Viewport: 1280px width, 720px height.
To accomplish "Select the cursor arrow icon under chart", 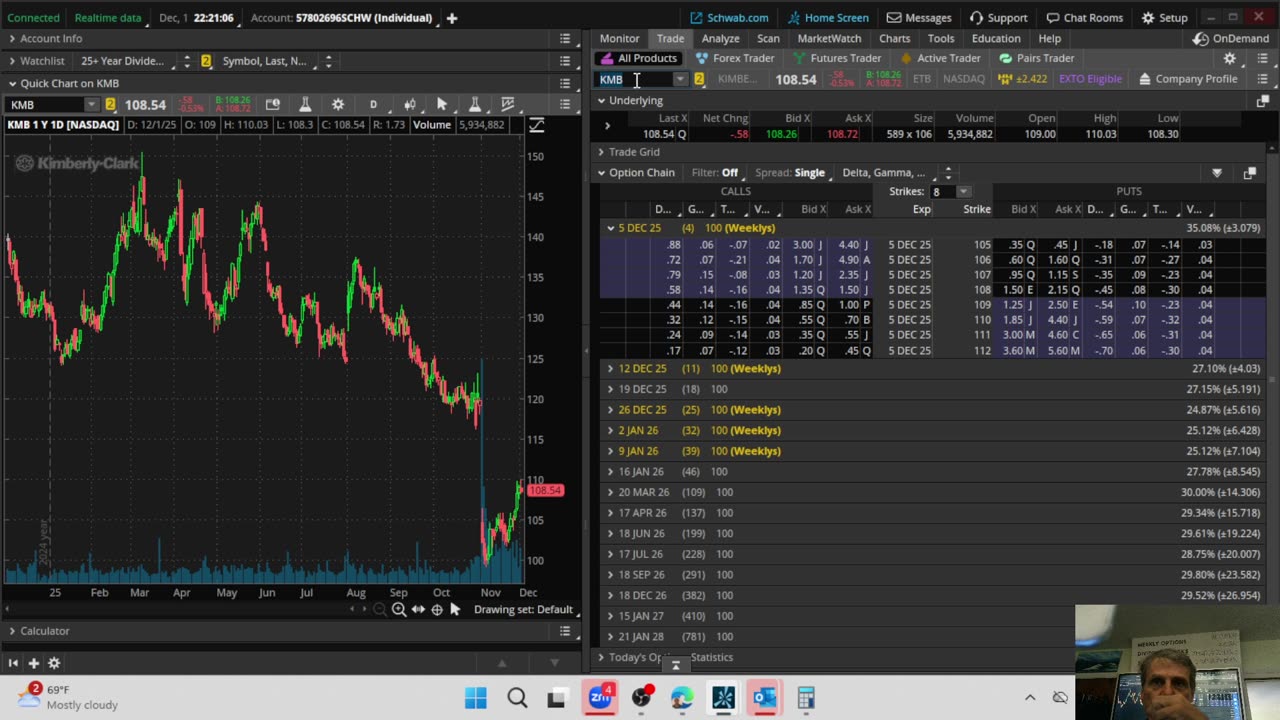I will (455, 609).
